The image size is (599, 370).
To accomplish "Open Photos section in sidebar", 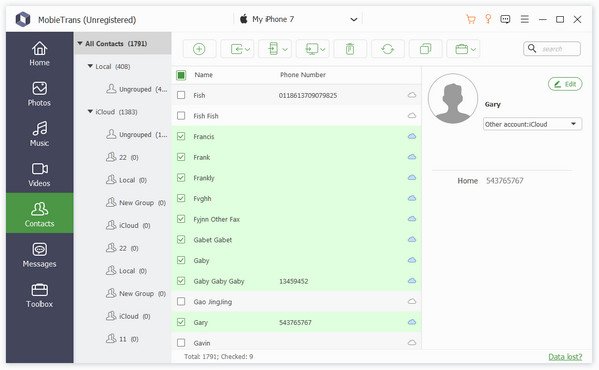I will pyautogui.click(x=40, y=94).
